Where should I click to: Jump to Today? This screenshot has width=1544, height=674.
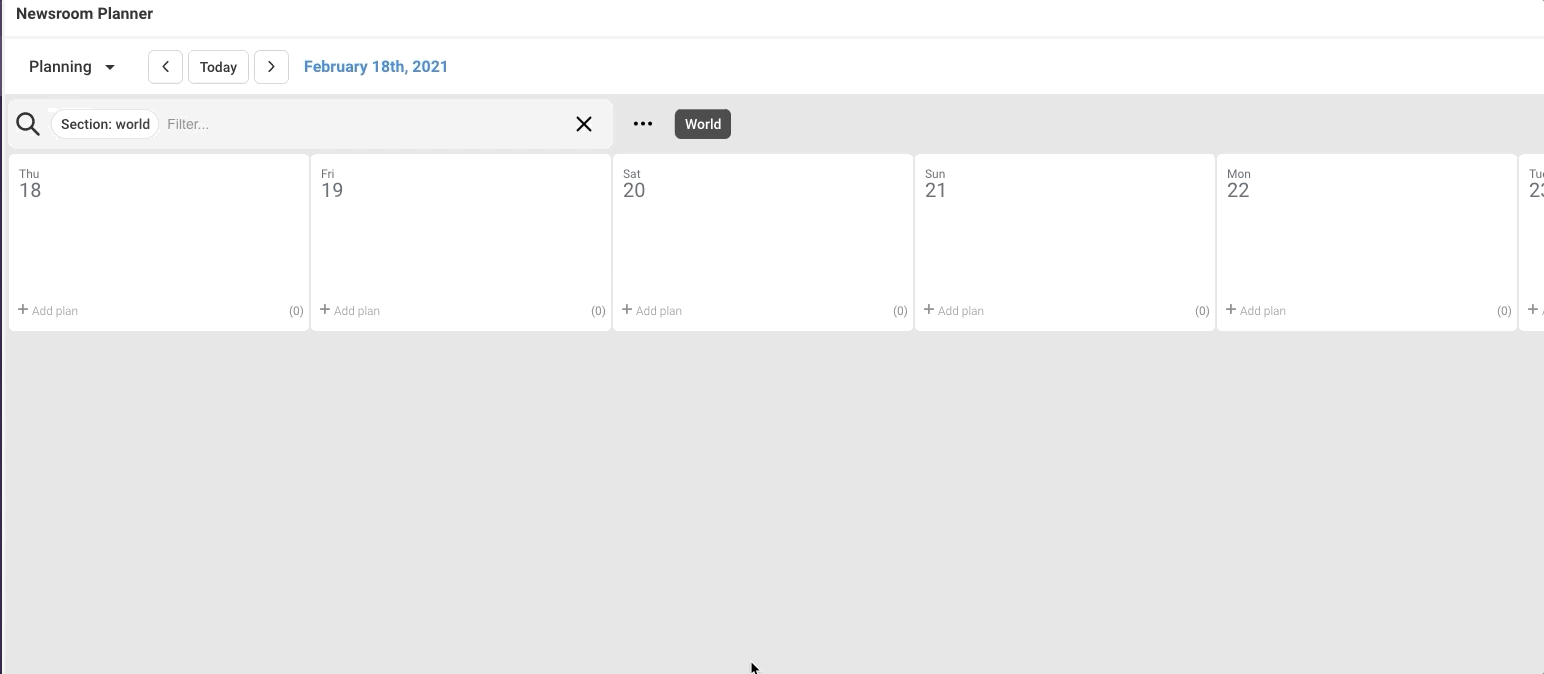218,67
